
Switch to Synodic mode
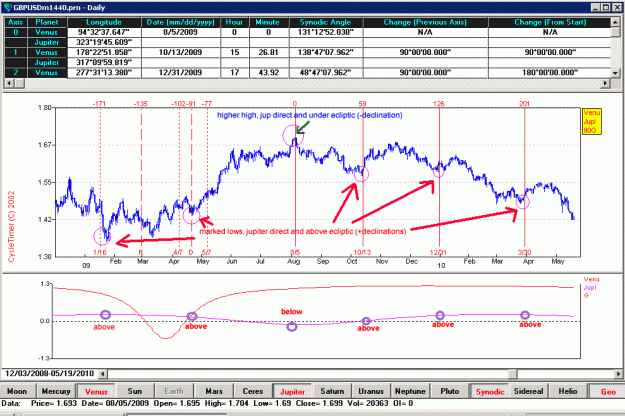coord(490,391)
